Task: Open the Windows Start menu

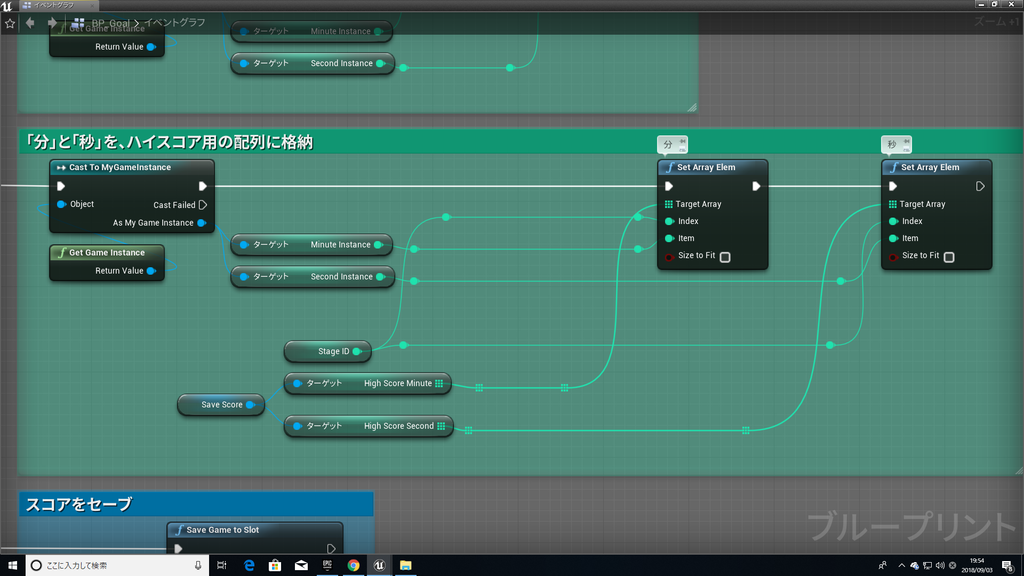Action: point(12,566)
